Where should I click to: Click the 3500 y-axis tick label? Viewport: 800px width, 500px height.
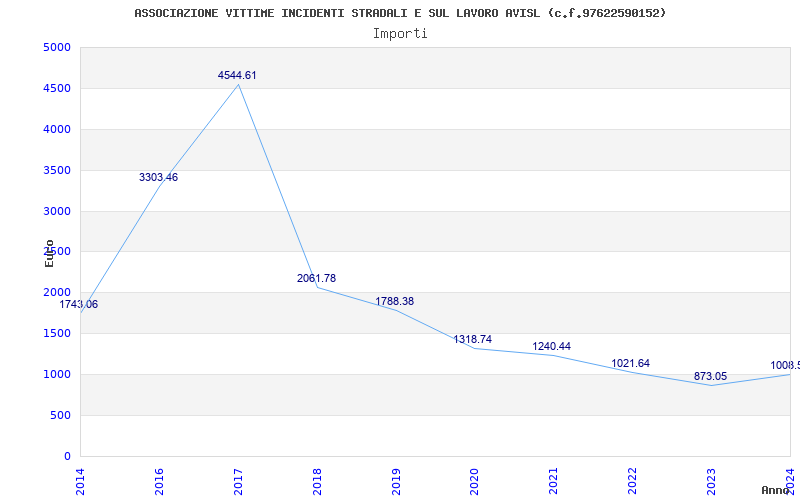pyautogui.click(x=57, y=170)
